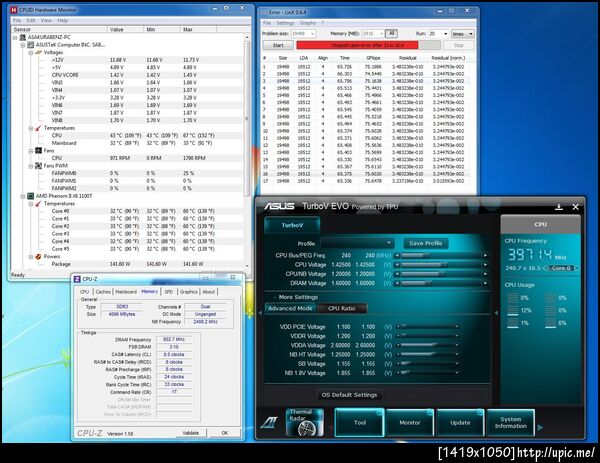Screen dimensions: 600x463
Task: Click the HWMonitor Max column header
Action: 199,29
